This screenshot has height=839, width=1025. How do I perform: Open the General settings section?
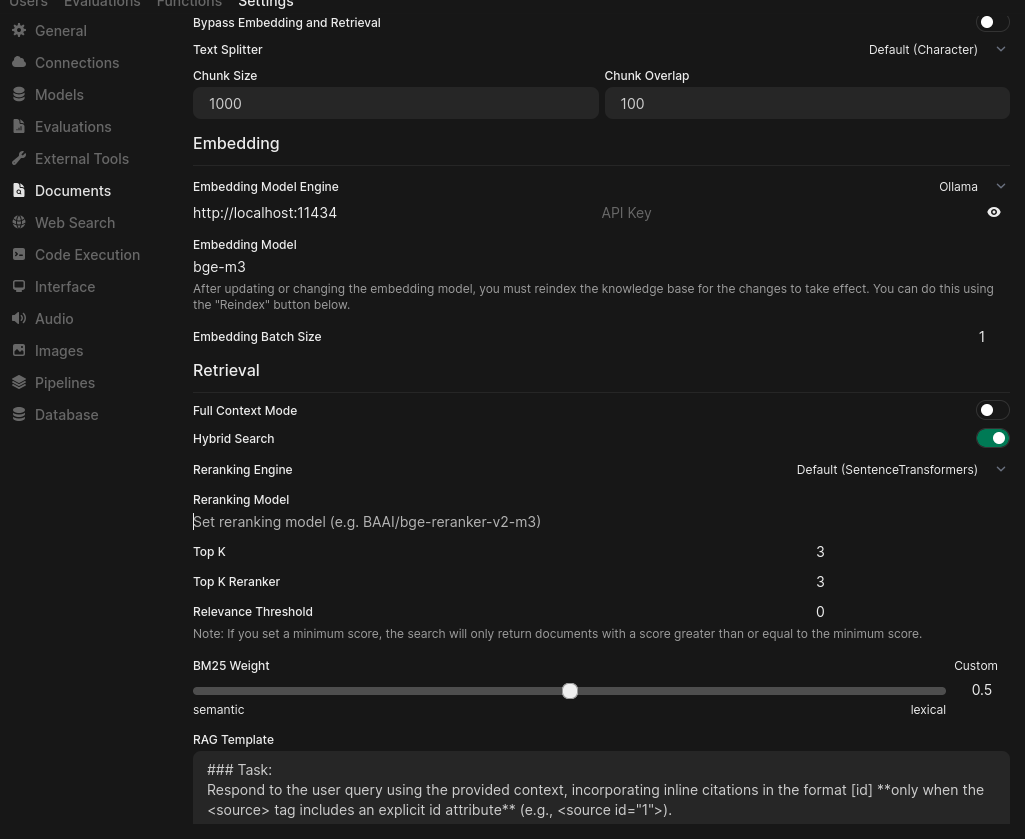(x=60, y=30)
